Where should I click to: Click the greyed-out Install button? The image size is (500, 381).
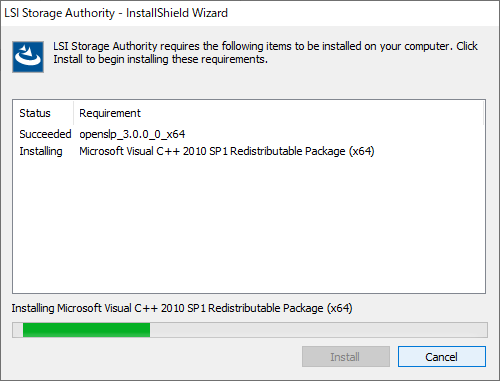pyautogui.click(x=346, y=357)
